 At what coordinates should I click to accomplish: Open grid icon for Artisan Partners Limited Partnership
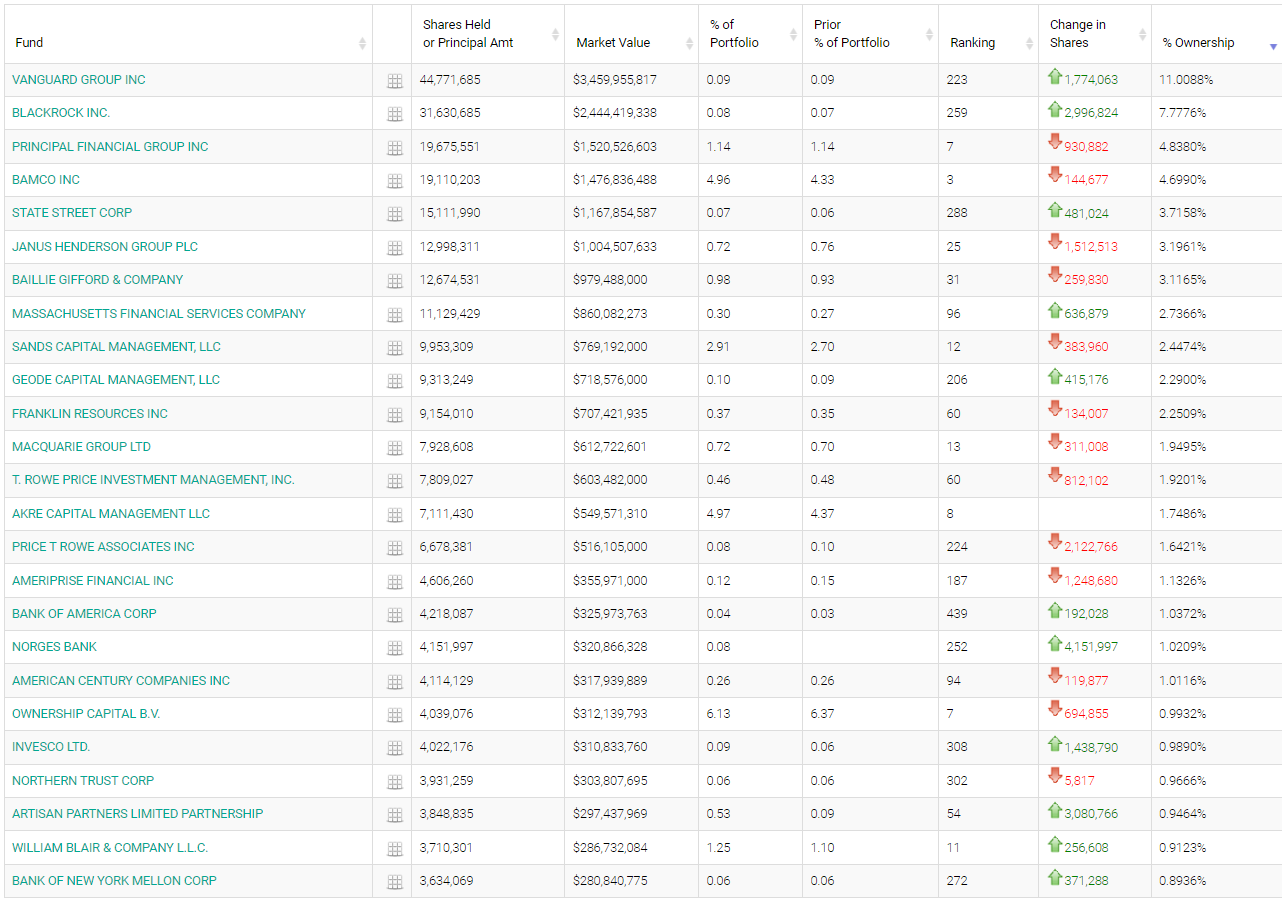click(x=395, y=815)
